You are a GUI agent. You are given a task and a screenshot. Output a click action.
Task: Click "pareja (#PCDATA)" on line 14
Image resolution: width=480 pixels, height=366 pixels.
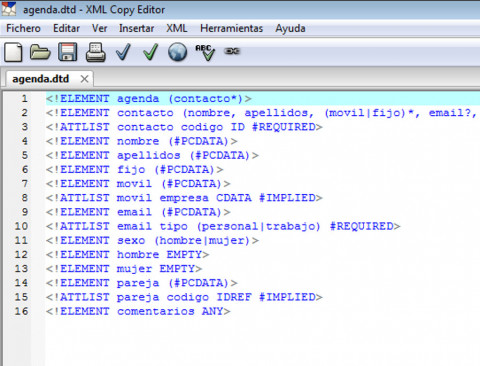(x=172, y=283)
